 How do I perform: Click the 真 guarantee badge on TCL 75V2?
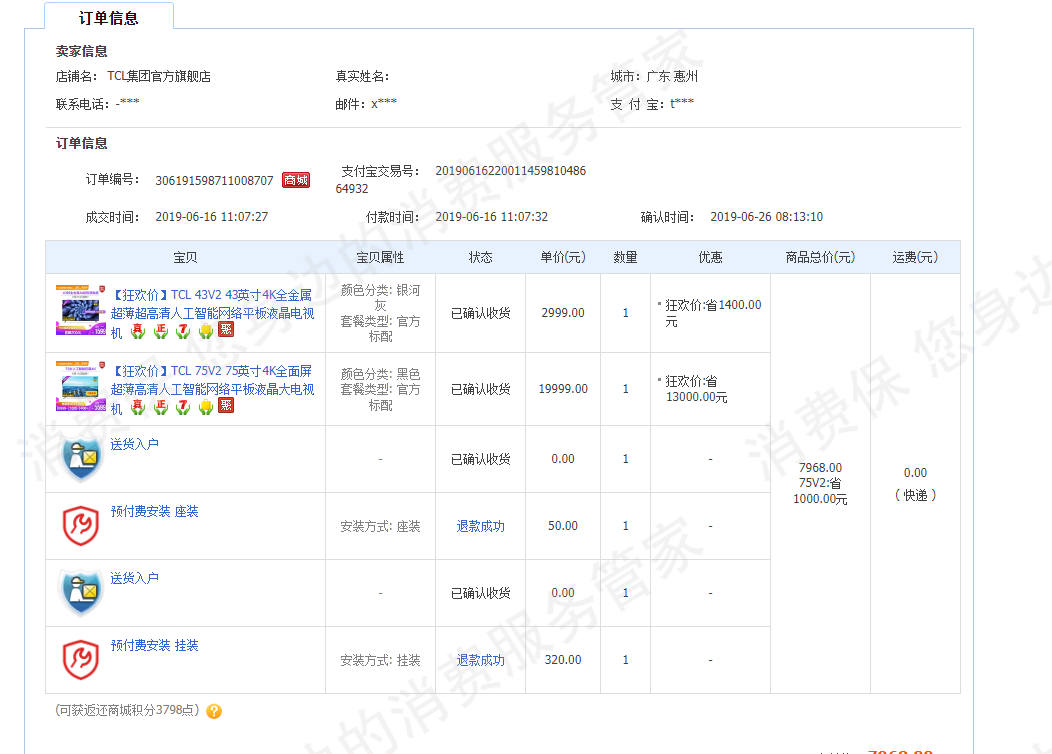coord(138,407)
